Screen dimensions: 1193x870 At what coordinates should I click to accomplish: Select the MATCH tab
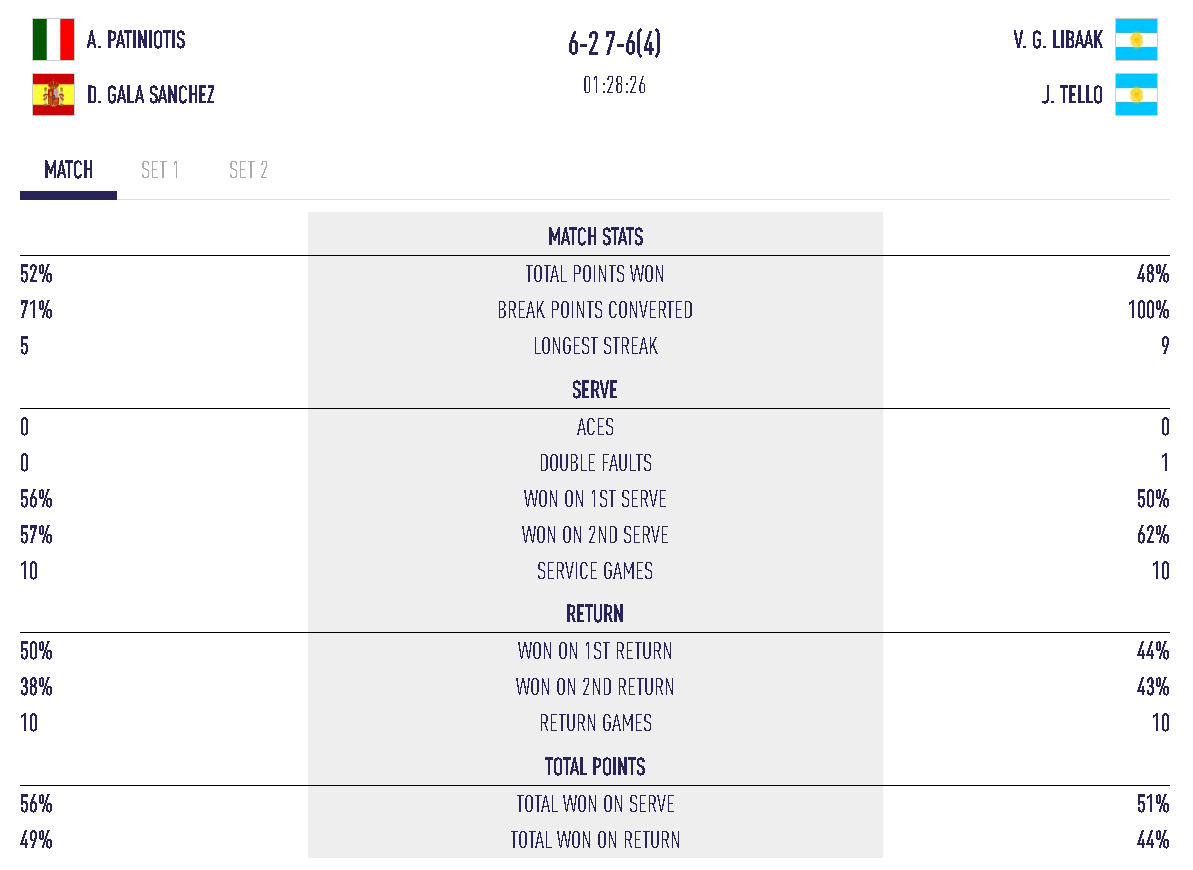tap(69, 170)
